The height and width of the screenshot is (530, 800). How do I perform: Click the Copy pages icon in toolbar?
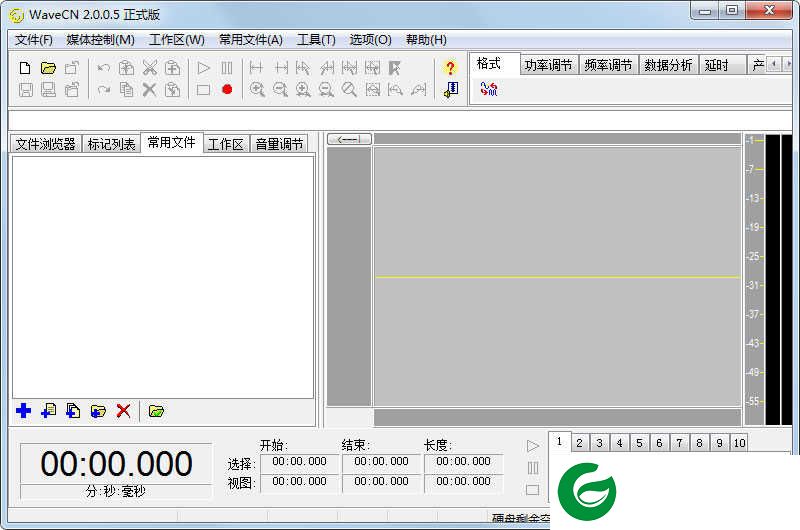pyautogui.click(x=127, y=90)
